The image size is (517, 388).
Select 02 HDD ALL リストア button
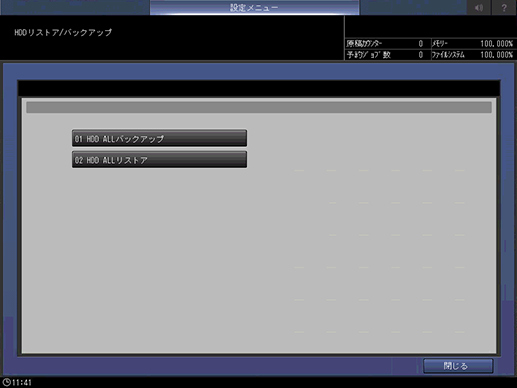click(159, 160)
